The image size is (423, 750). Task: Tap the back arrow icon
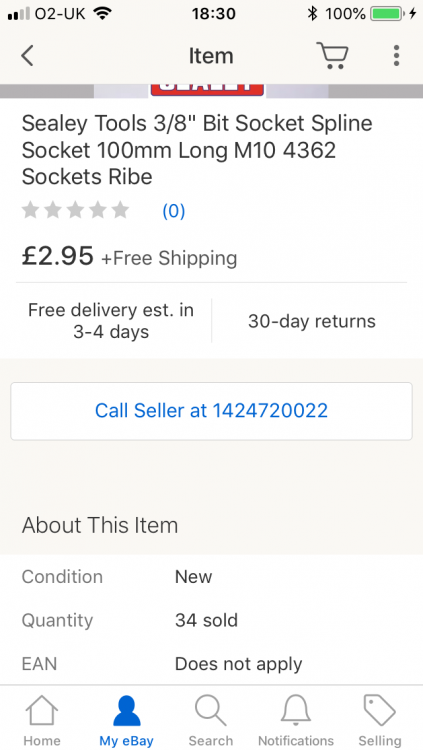pos(27,55)
